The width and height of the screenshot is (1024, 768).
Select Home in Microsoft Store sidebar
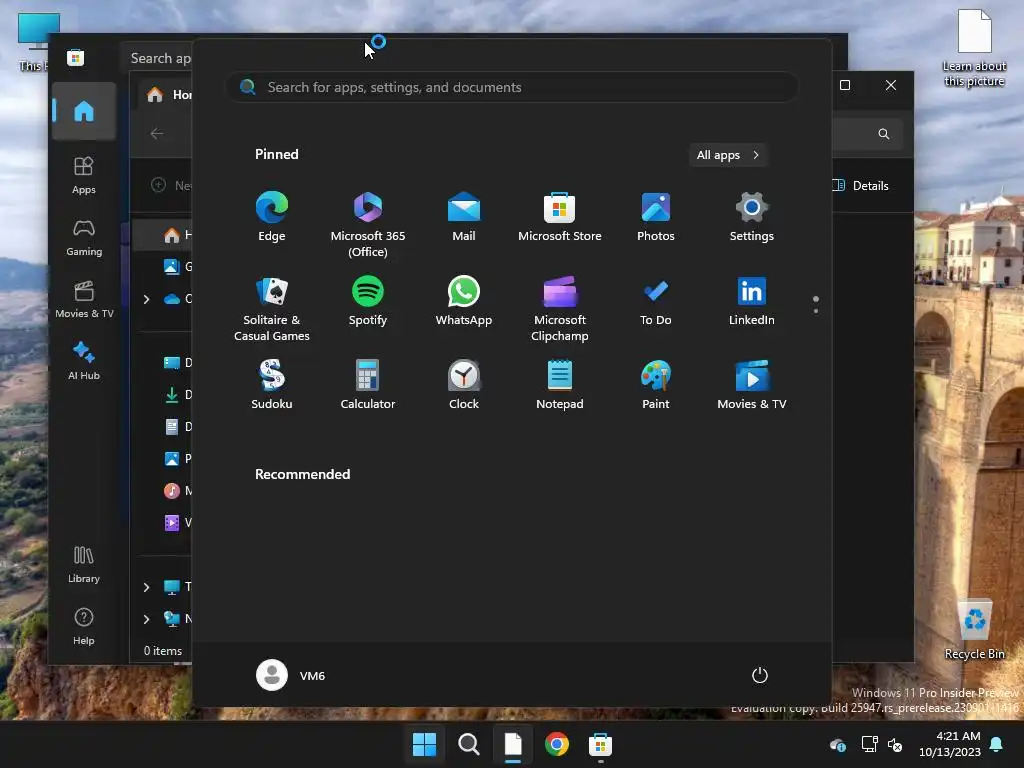(x=84, y=111)
